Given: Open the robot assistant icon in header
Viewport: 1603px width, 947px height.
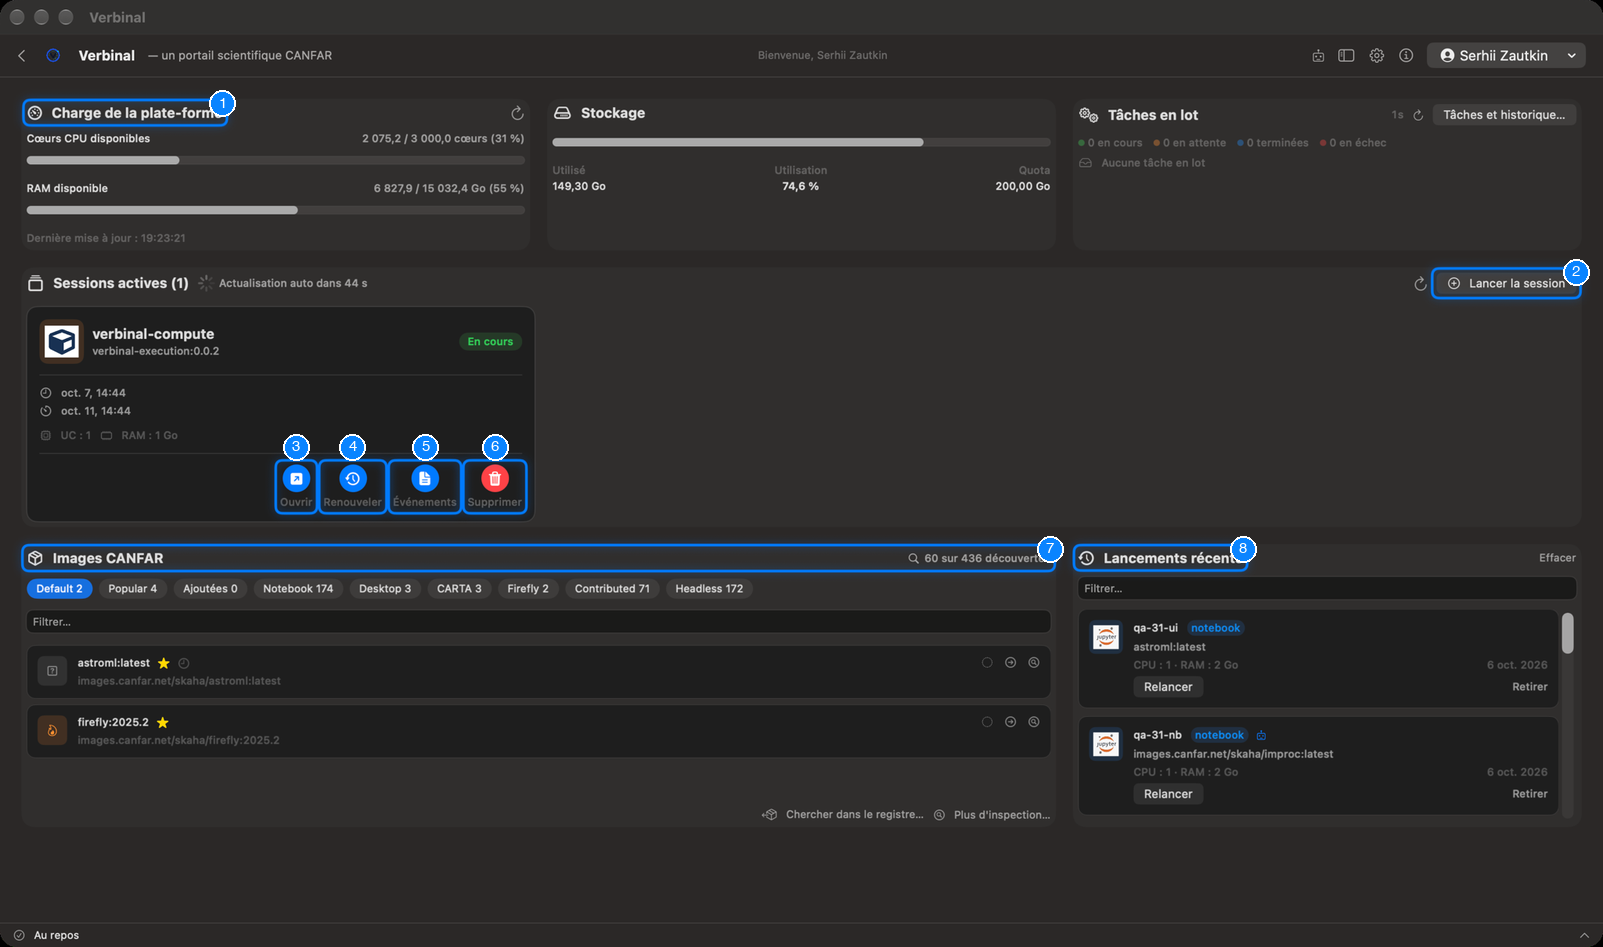Looking at the screenshot, I should point(1318,56).
